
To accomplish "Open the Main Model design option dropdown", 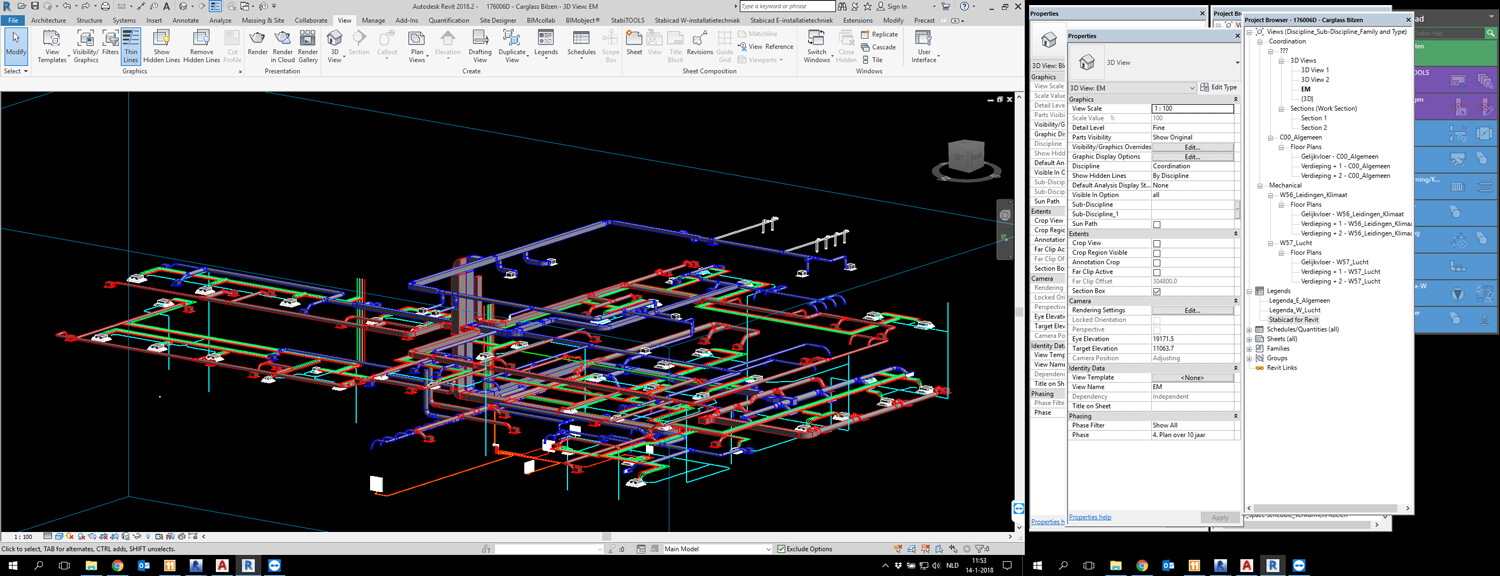I will [x=717, y=549].
